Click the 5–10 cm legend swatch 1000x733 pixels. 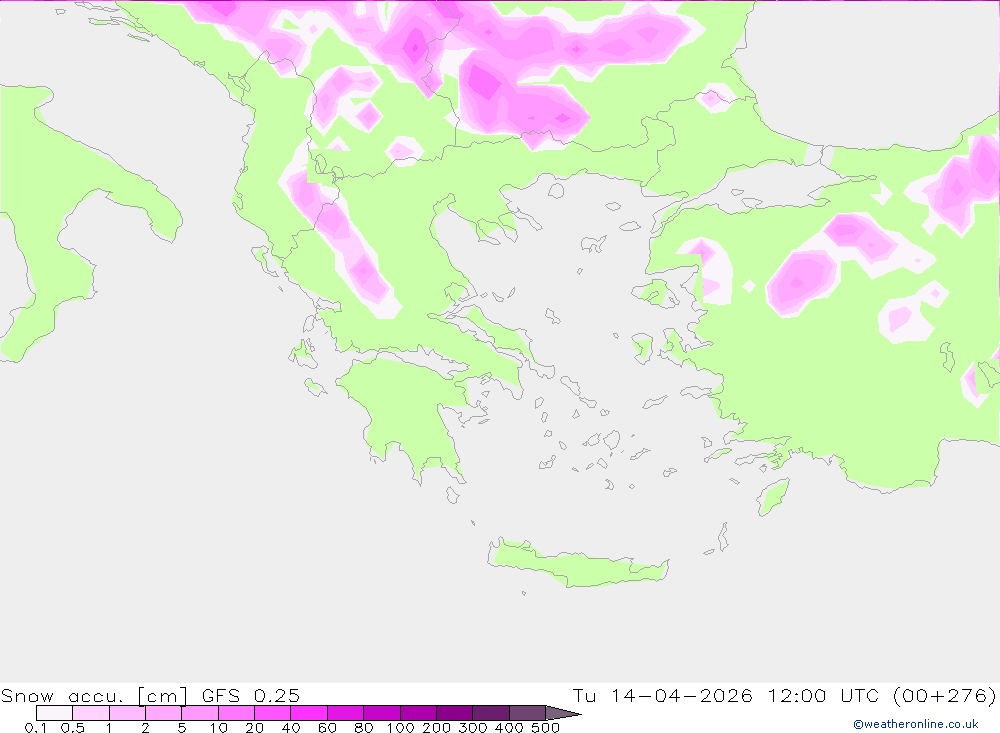click(200, 713)
